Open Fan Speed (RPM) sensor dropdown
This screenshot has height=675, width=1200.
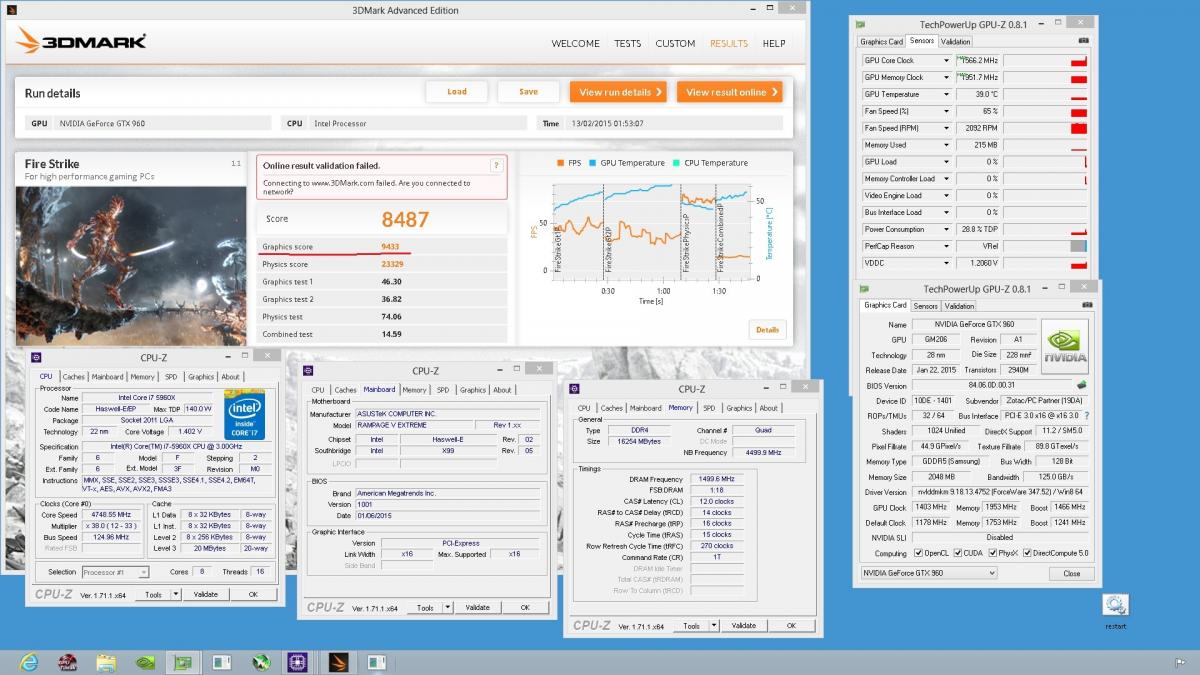[946, 128]
